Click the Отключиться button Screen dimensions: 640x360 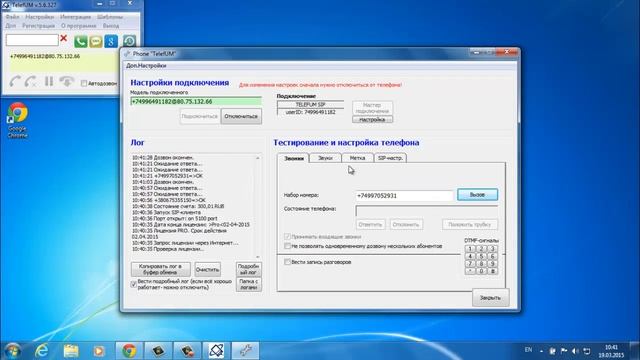pyautogui.click(x=241, y=116)
